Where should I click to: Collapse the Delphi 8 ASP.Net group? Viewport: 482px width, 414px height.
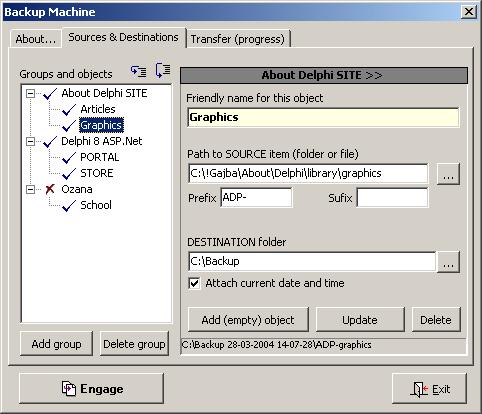coord(30,141)
